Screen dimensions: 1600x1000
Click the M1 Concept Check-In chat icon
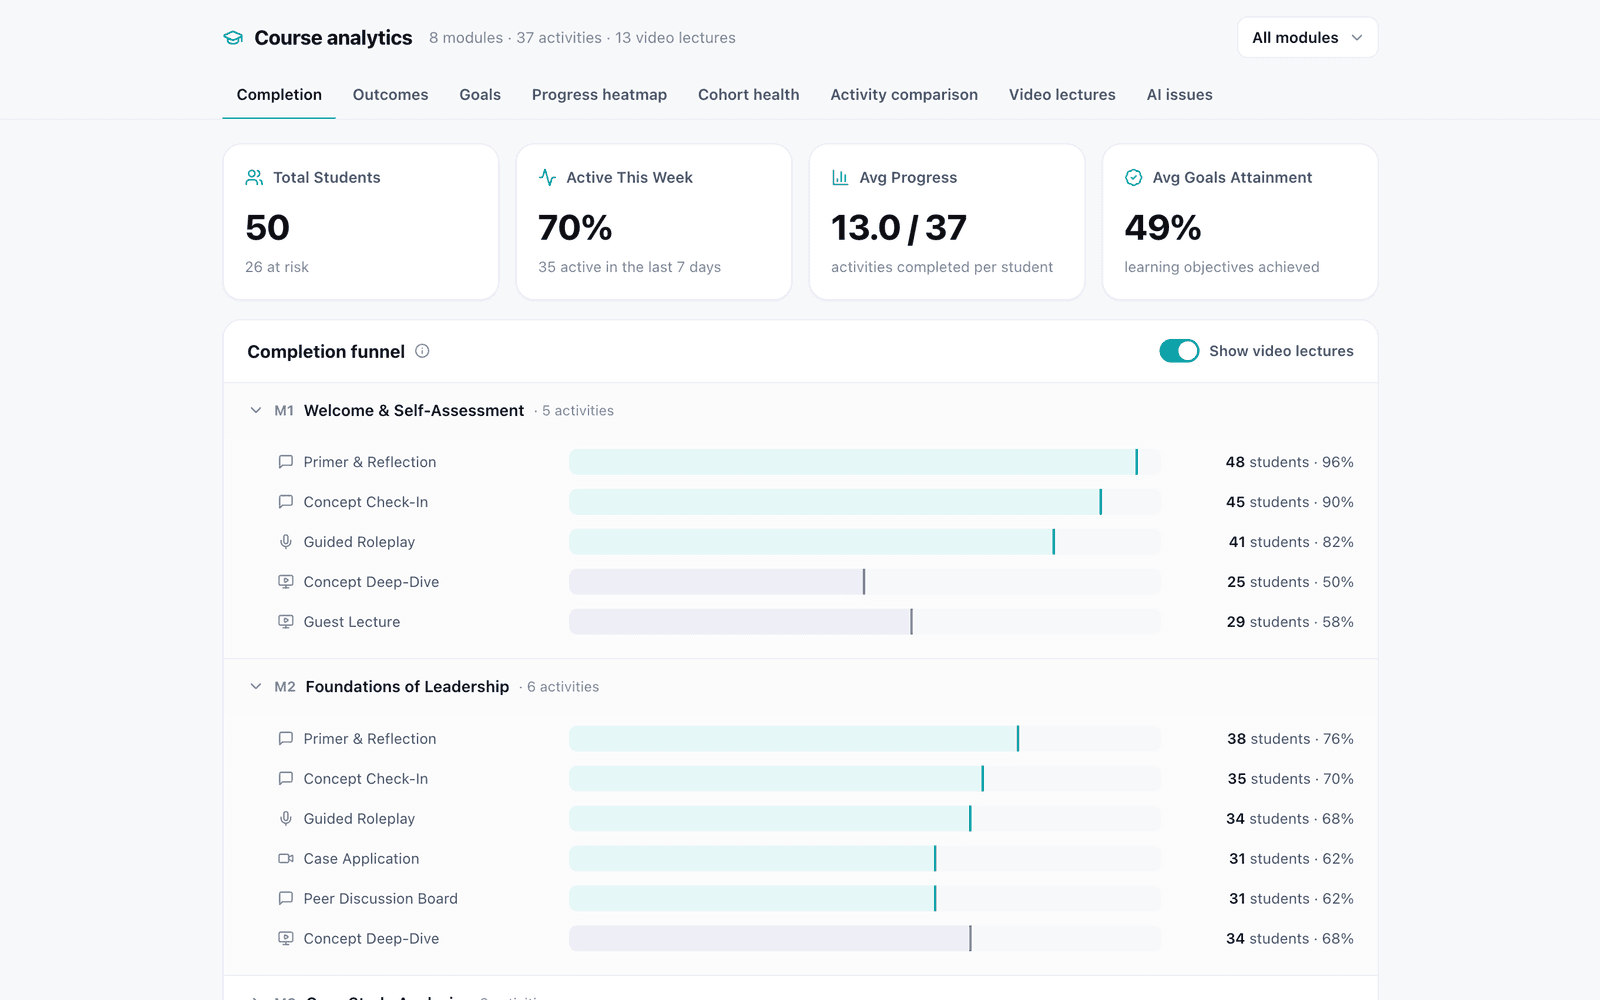(286, 502)
